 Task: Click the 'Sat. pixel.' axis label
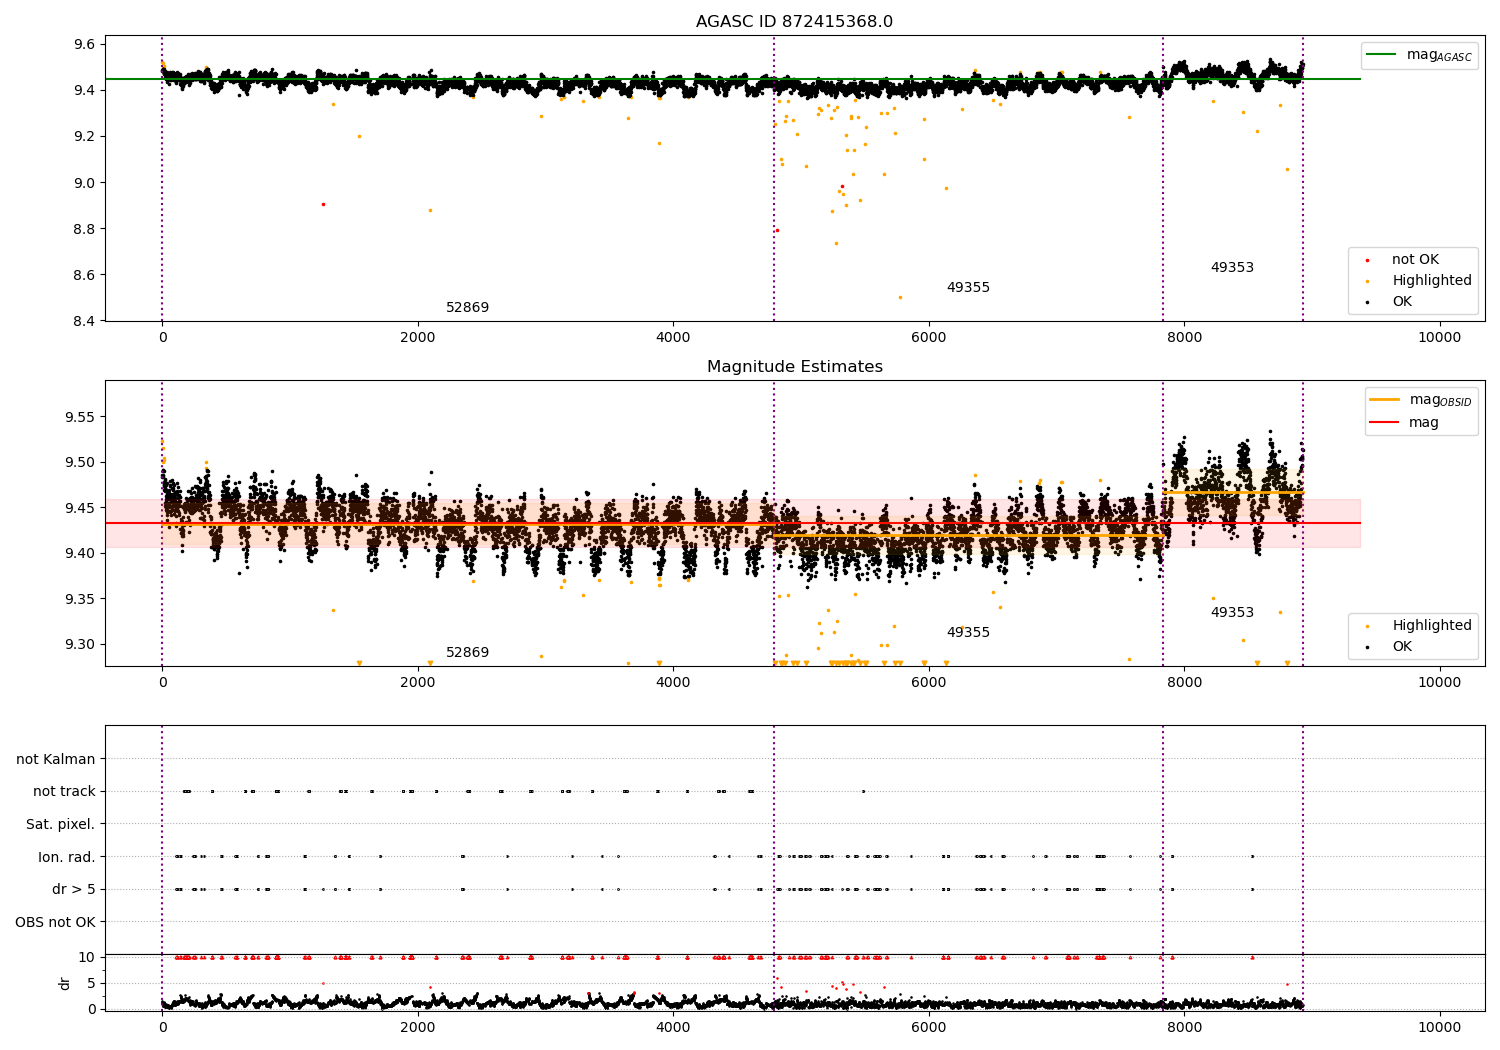coord(61,824)
